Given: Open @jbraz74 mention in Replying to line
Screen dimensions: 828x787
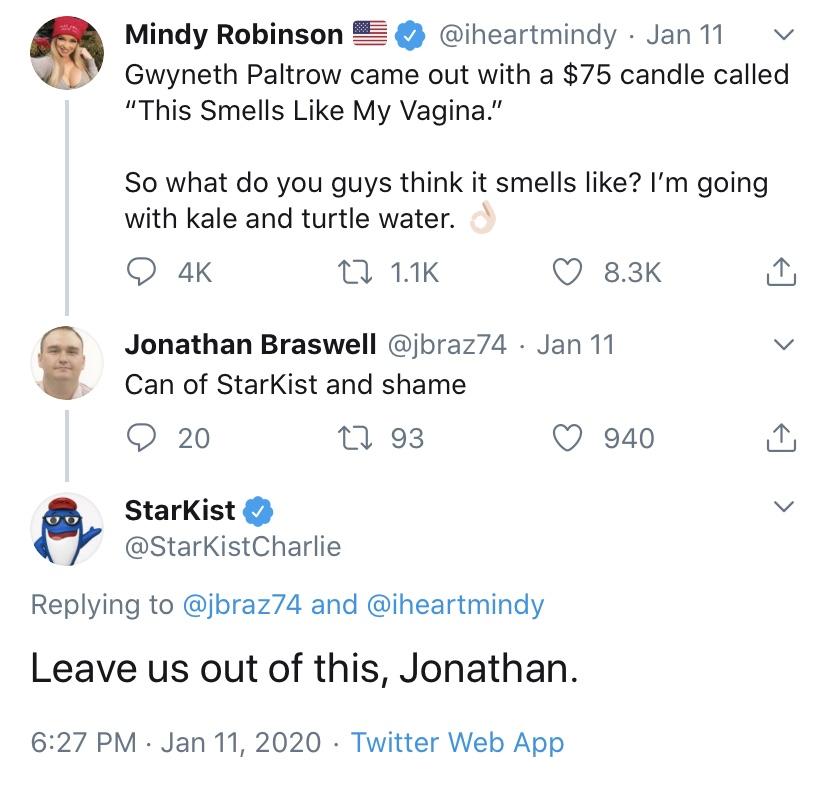Looking at the screenshot, I should (242, 605).
